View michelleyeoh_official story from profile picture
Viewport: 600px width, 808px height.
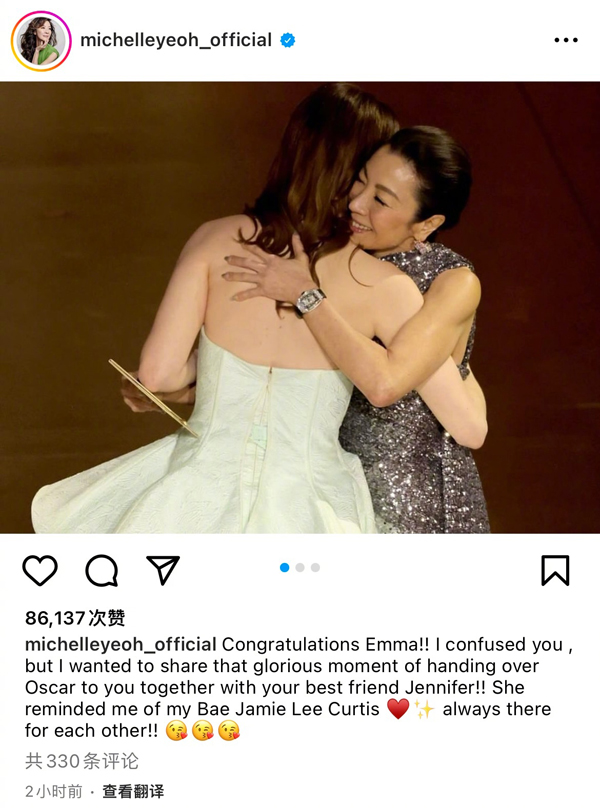tap(41, 41)
